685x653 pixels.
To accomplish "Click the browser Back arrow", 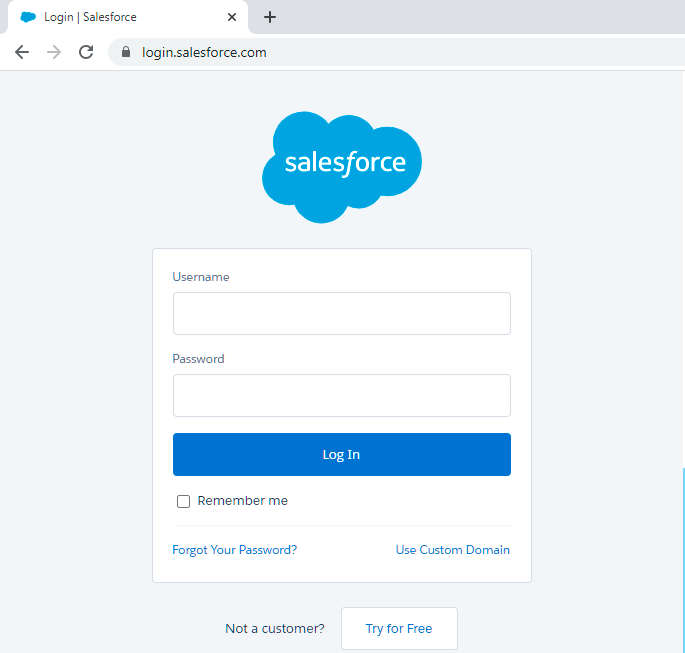I will [x=22, y=52].
